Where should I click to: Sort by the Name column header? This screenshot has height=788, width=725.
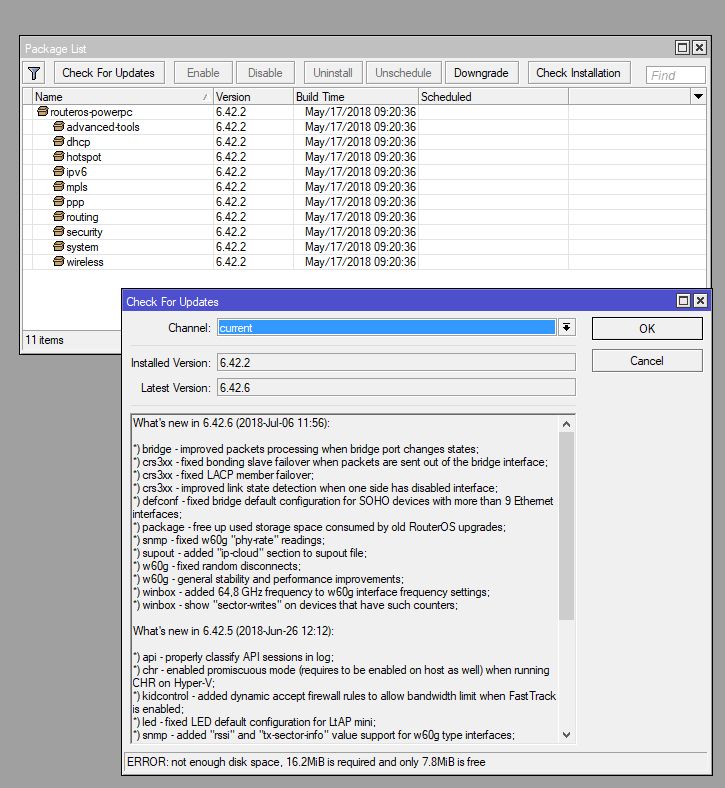coord(122,96)
